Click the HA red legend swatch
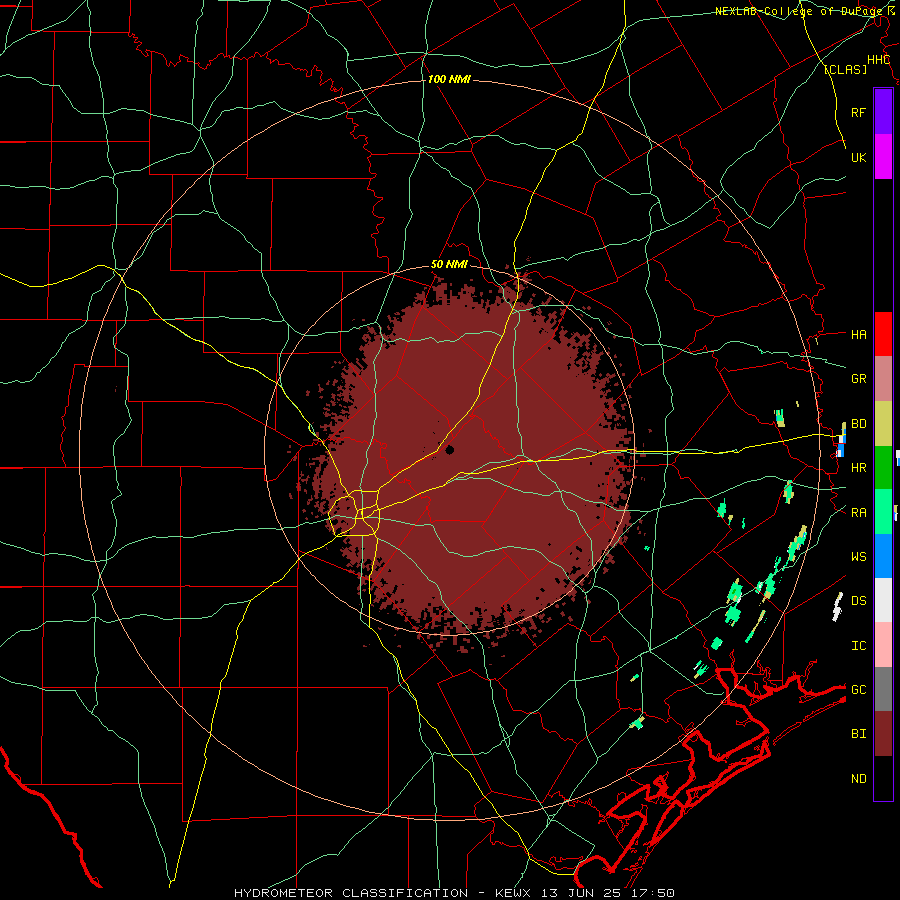The height and width of the screenshot is (900, 900). tap(883, 334)
